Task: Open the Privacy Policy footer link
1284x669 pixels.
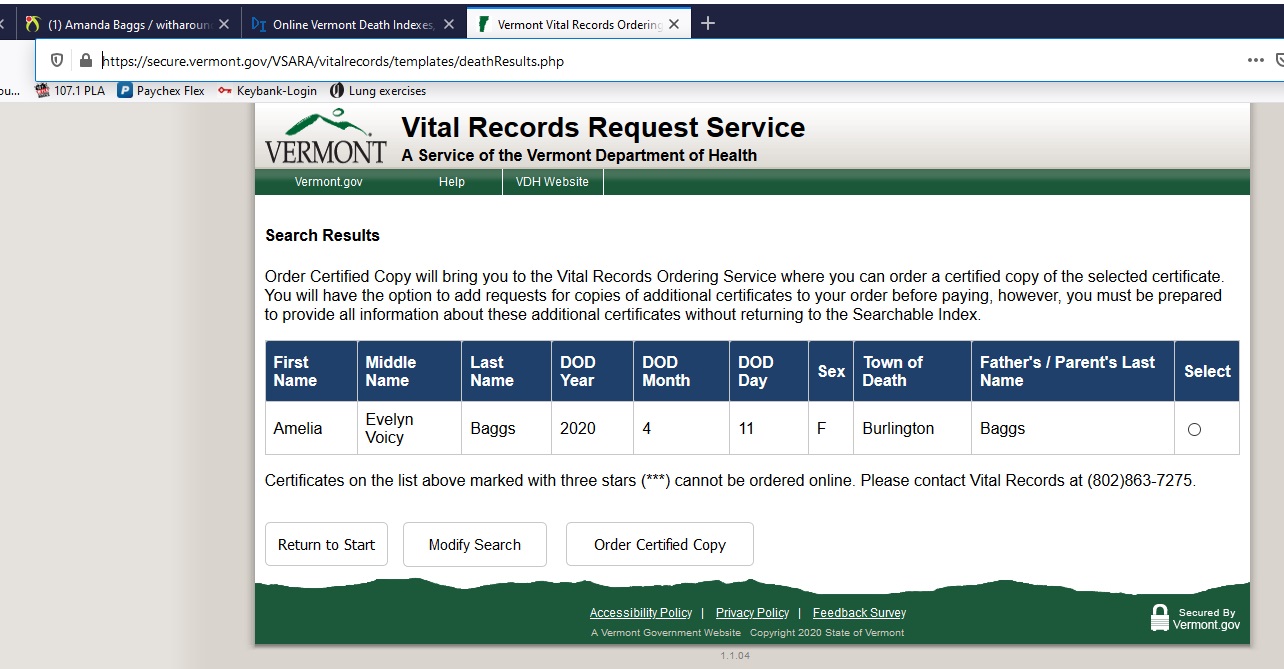Action: pyautogui.click(x=752, y=613)
